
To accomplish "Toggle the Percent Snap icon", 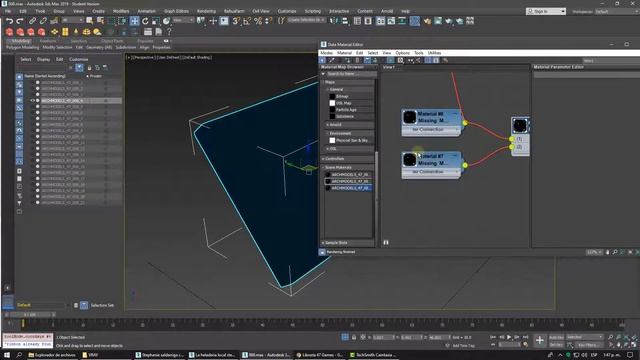I will tap(258, 21).
